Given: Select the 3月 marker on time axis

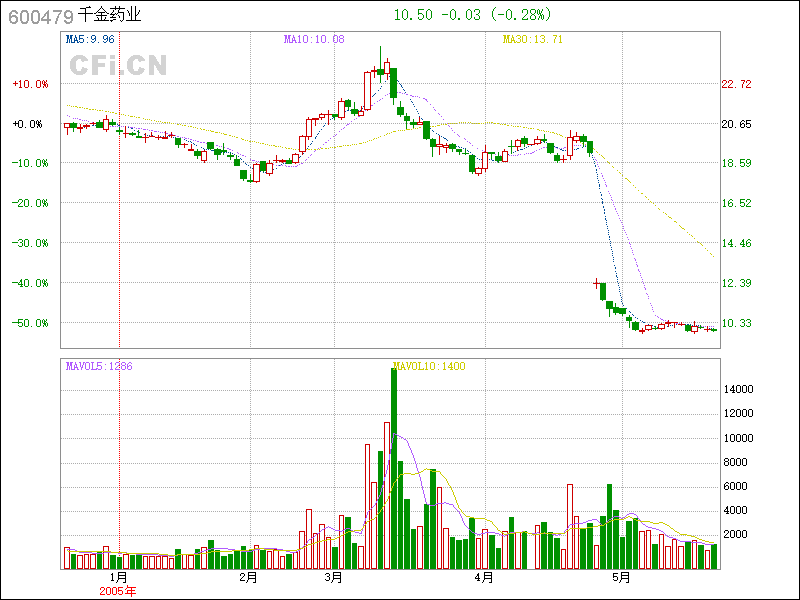Looking at the screenshot, I should [x=334, y=577].
